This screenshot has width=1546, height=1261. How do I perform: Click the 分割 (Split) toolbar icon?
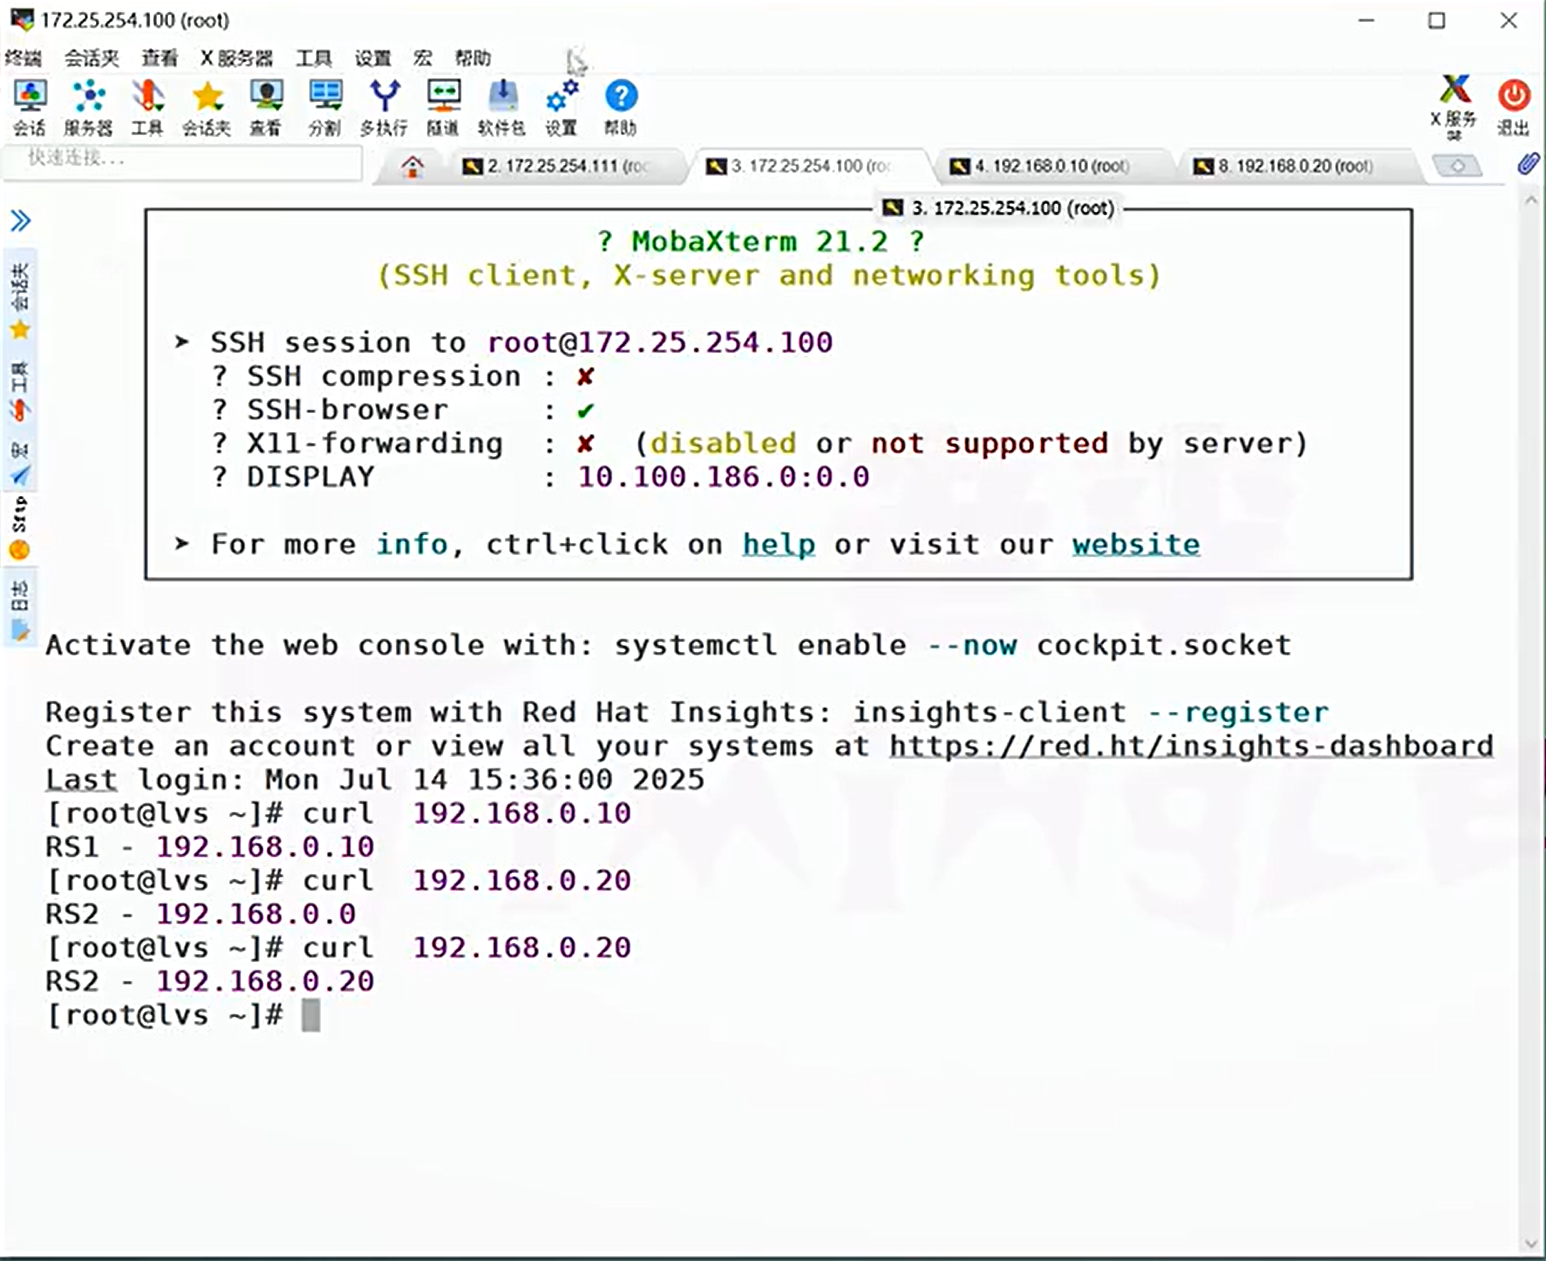pyautogui.click(x=324, y=107)
